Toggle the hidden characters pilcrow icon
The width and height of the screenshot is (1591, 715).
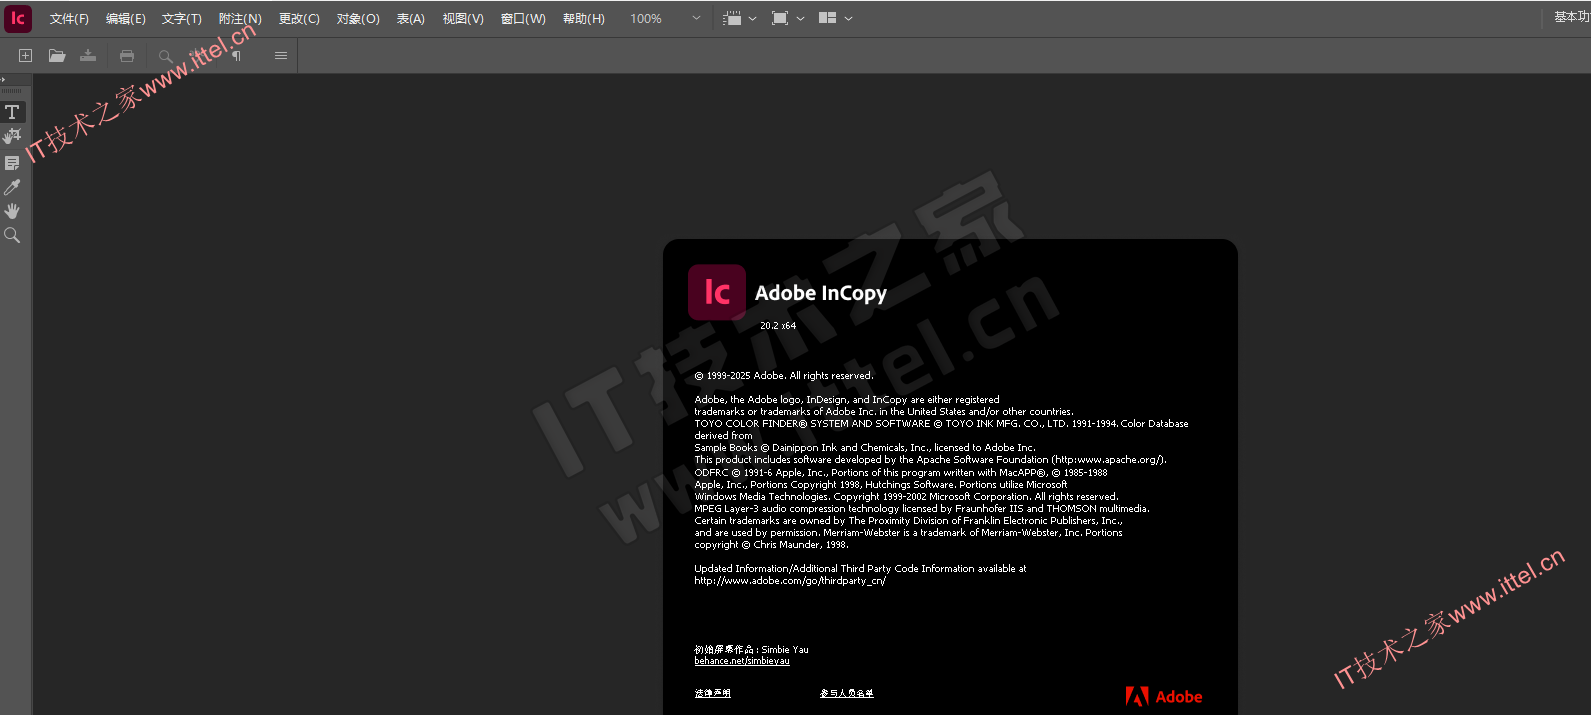coord(237,56)
